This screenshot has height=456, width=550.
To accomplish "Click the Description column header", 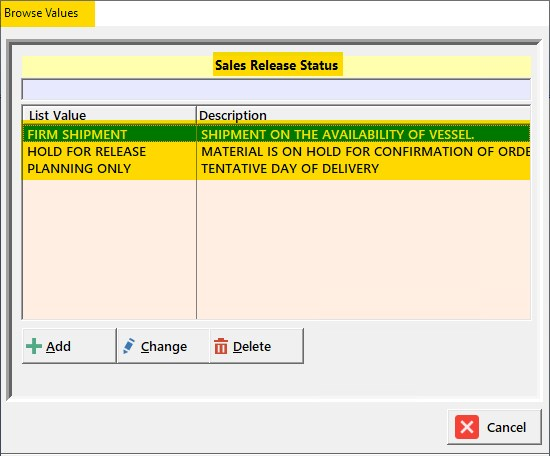I will 363,115.
